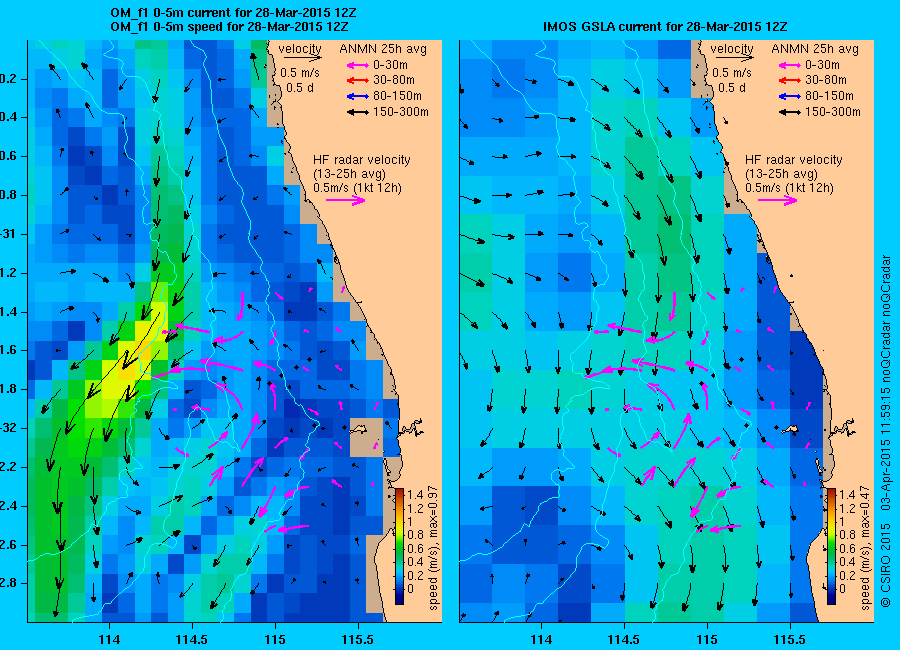Image resolution: width=900 pixels, height=650 pixels.
Task: Click the '150-300m' text in left legend
Action: point(401,112)
